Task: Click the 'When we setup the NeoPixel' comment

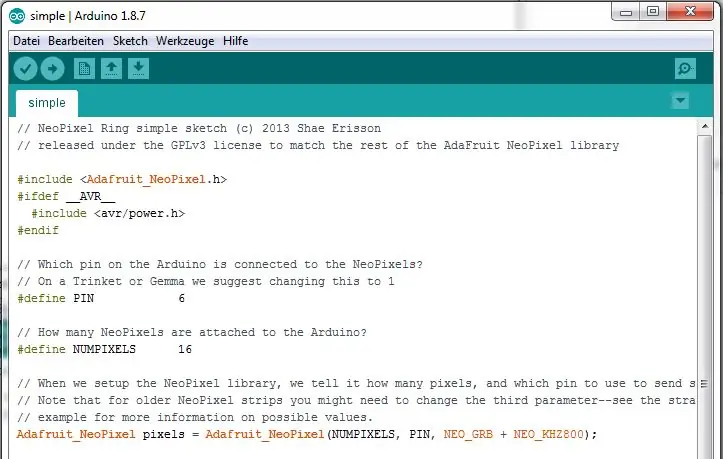Action: pyautogui.click(x=356, y=383)
